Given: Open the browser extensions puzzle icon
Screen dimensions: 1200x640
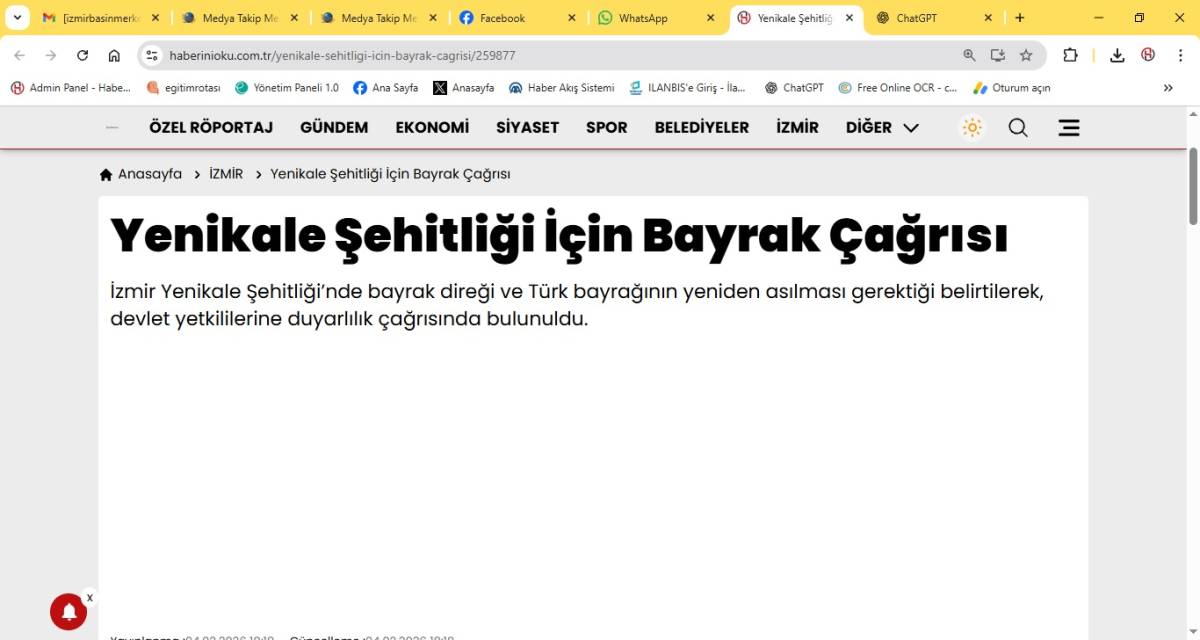Looking at the screenshot, I should [x=1072, y=56].
